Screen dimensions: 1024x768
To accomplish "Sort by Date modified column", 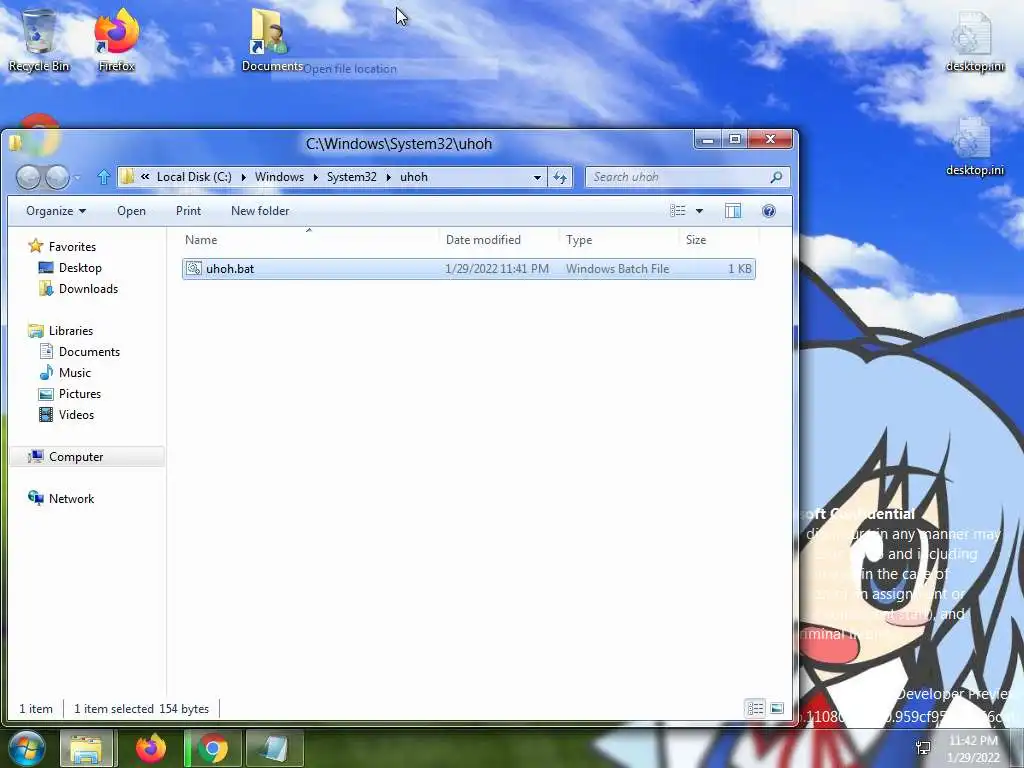I will coord(498,240).
